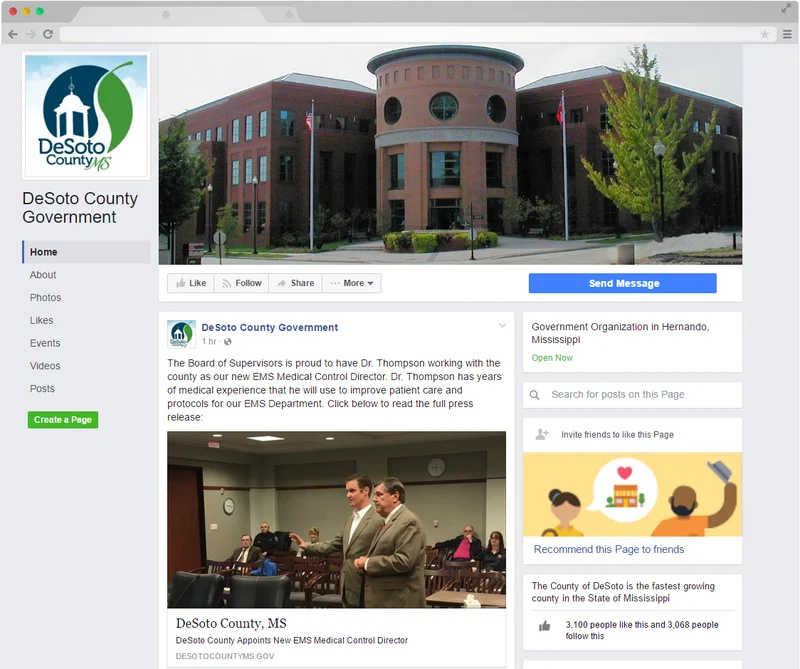Image resolution: width=800 pixels, height=669 pixels.
Task: Open the browser hamburger menu
Action: [787, 34]
